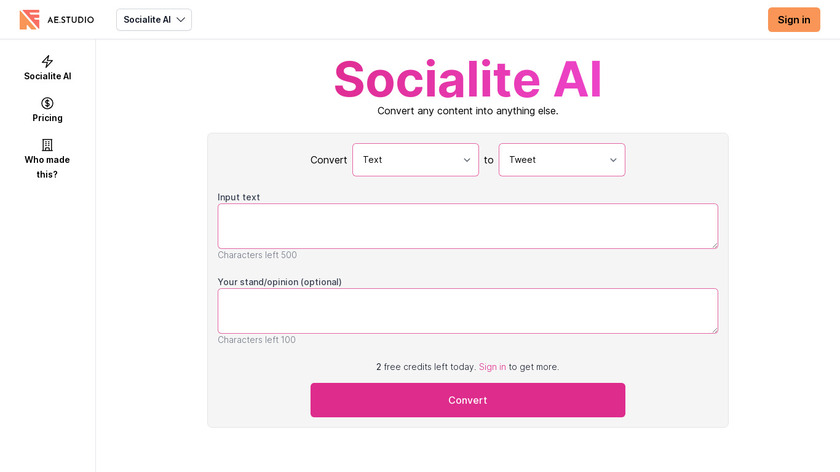Follow the Sign in link near credits
Image resolution: width=840 pixels, height=472 pixels.
click(492, 367)
